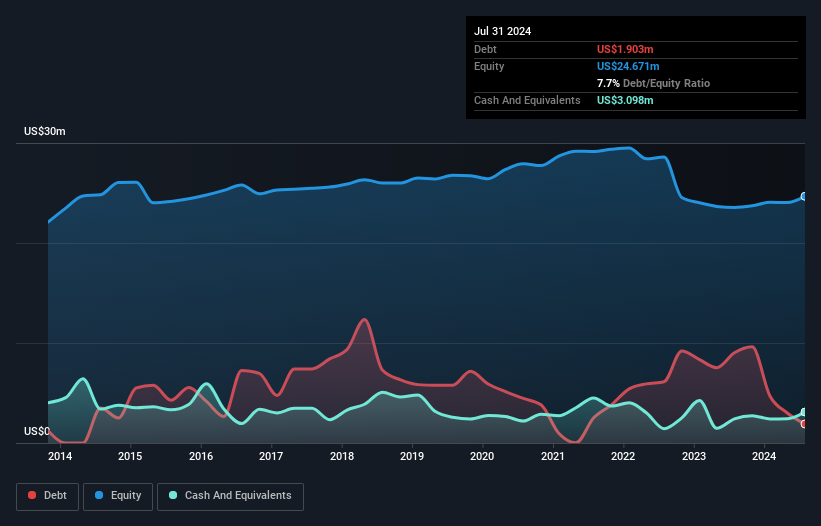The height and width of the screenshot is (526, 821).
Task: Select the 2020 x-axis year label
Action: [482, 457]
